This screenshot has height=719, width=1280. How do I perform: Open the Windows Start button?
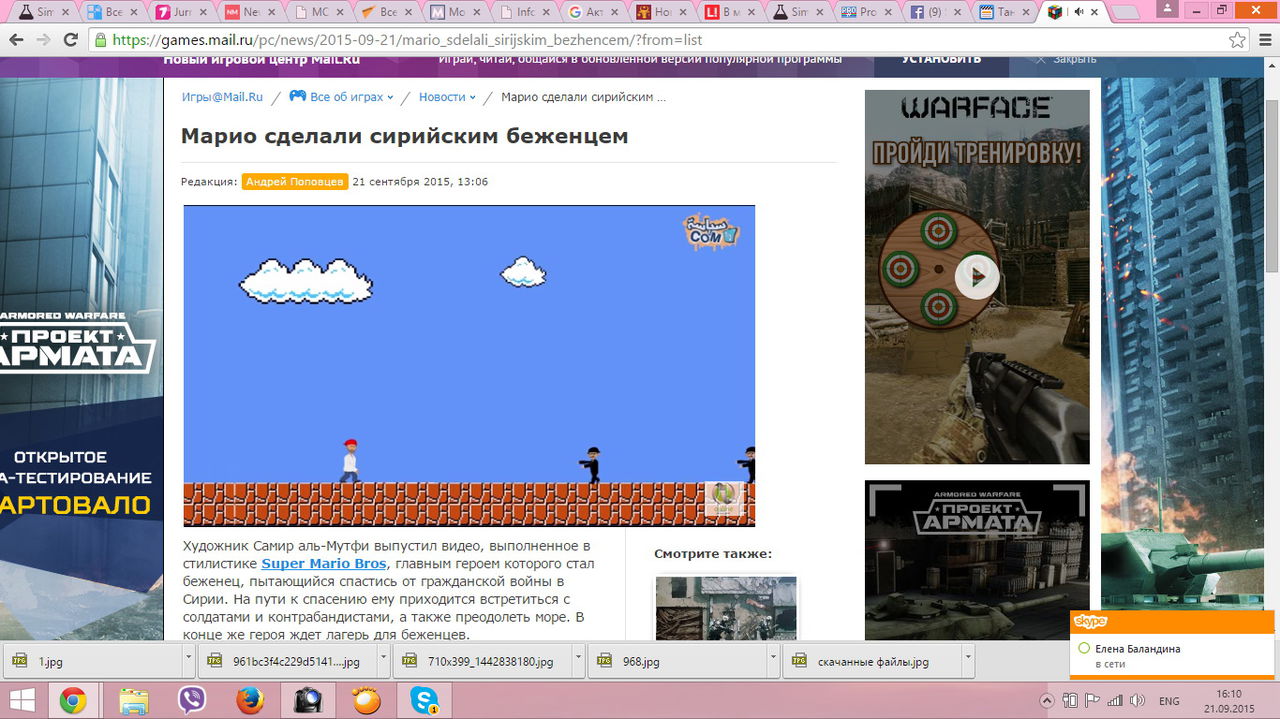tap(21, 700)
